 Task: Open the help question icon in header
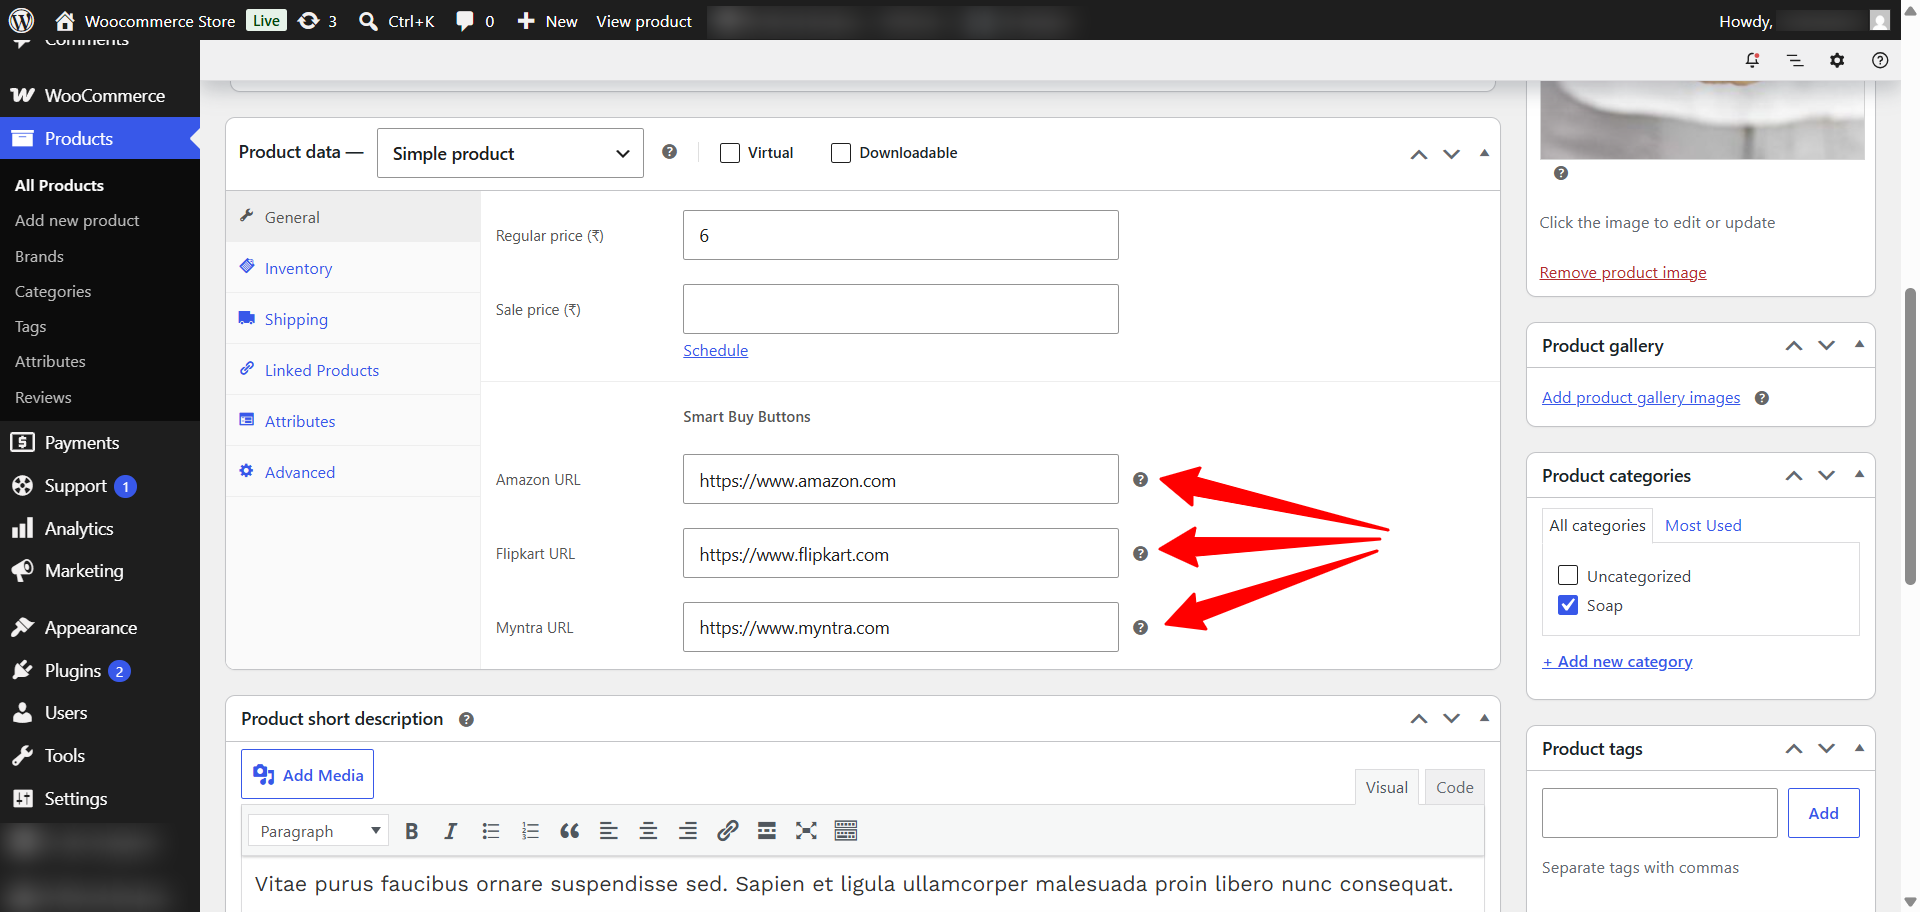pyautogui.click(x=1880, y=60)
